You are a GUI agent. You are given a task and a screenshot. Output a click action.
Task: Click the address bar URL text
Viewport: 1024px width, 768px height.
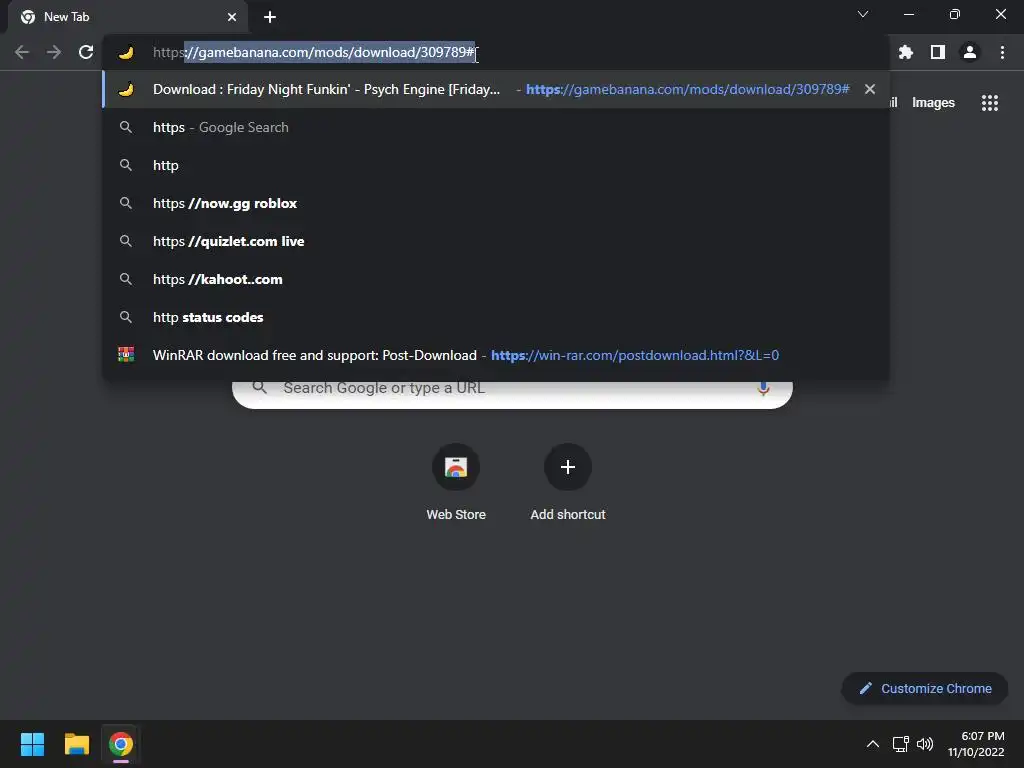point(313,52)
